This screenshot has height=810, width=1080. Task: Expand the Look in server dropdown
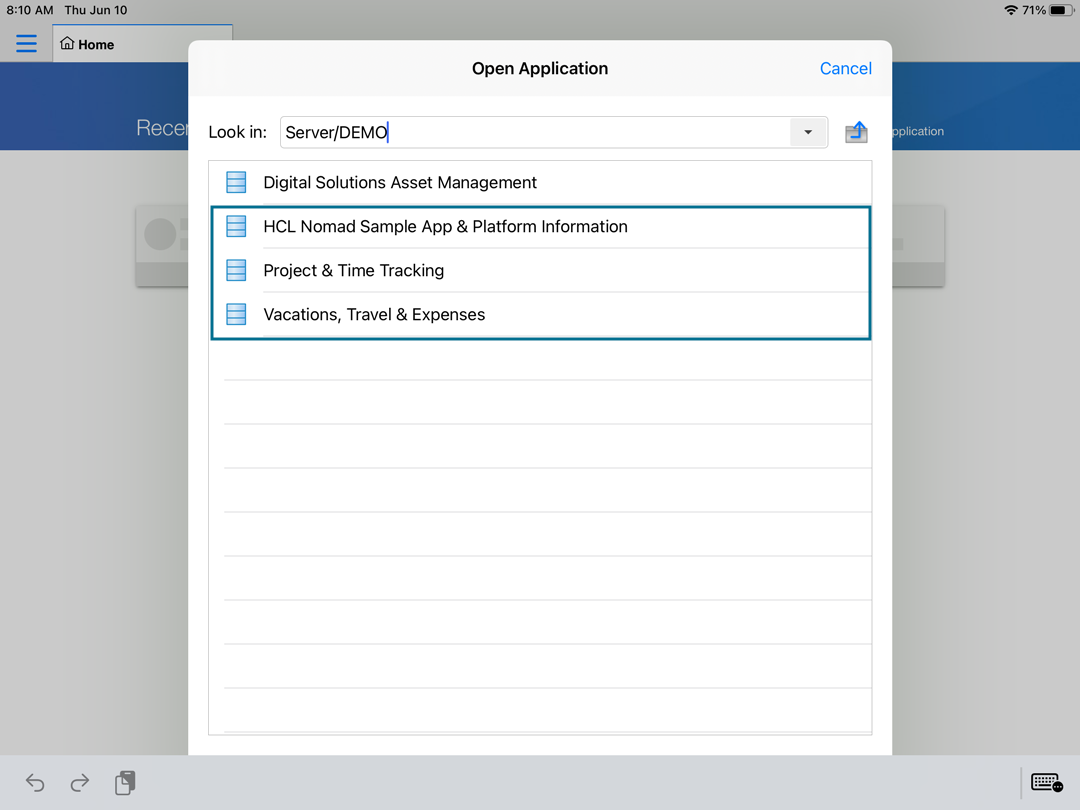(808, 132)
